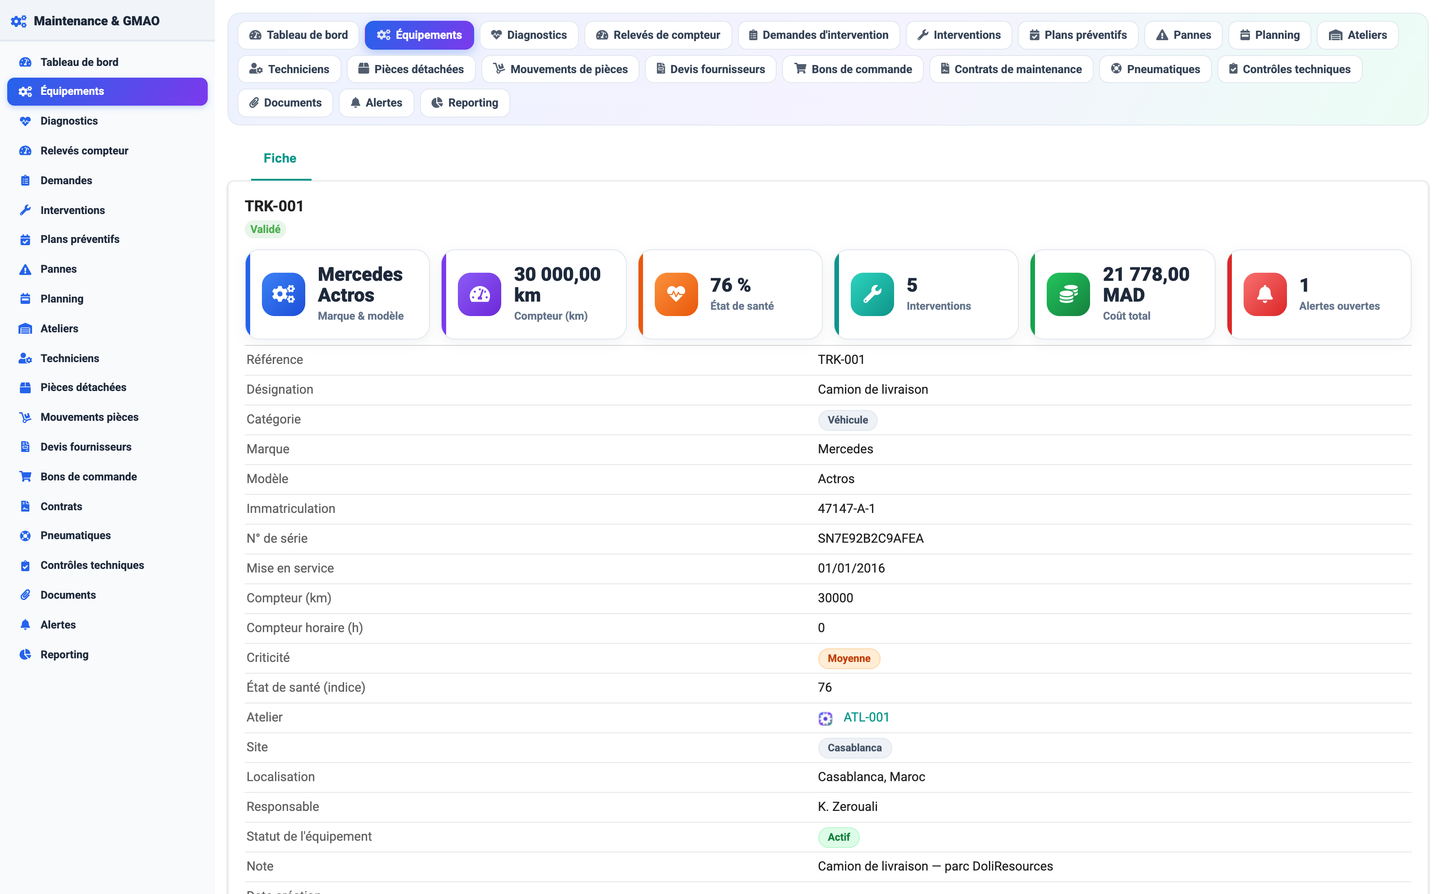Viewport: 1445px width, 894px height.
Task: Click the Casablanca site badge
Action: click(854, 748)
